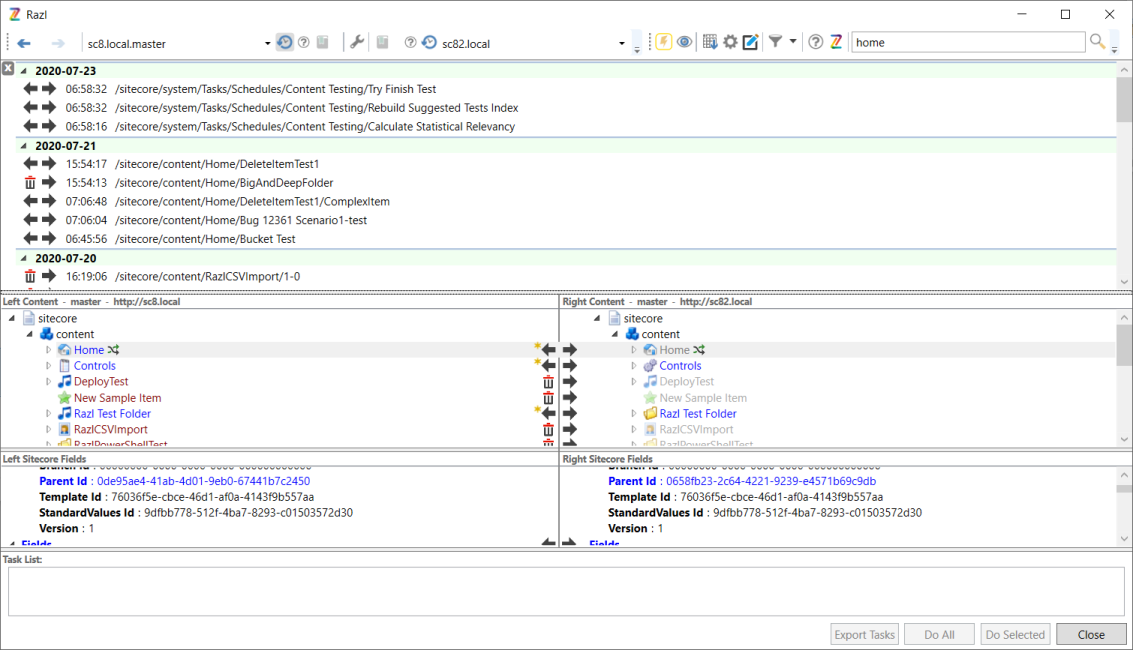1133x650 pixels.
Task: Toggle the eye visibility icon in toolbar
Action: click(684, 42)
